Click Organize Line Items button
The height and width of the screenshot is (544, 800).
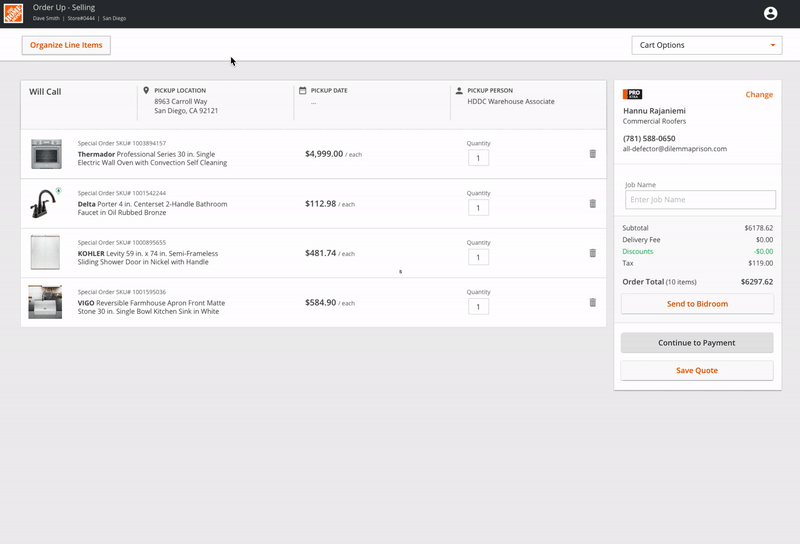[x=66, y=45]
